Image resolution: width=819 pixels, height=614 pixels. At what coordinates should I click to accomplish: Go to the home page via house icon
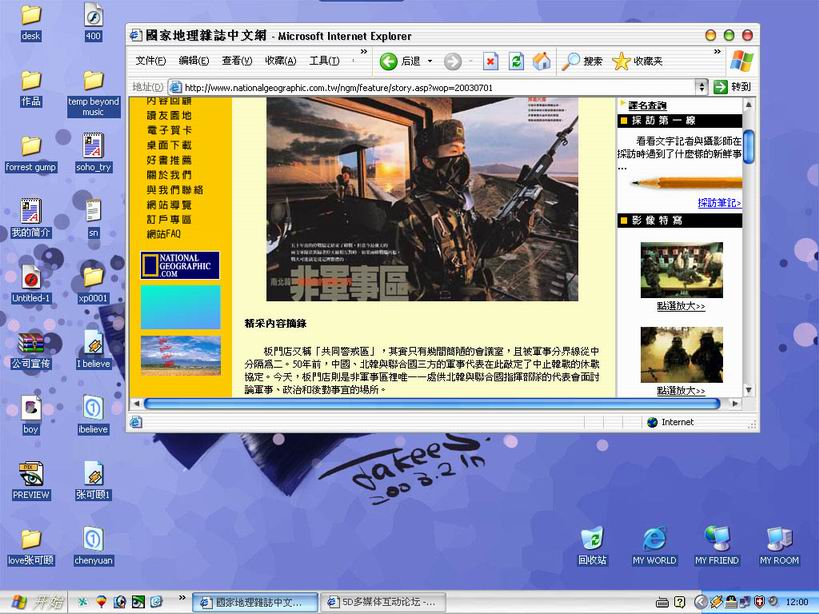click(x=542, y=62)
